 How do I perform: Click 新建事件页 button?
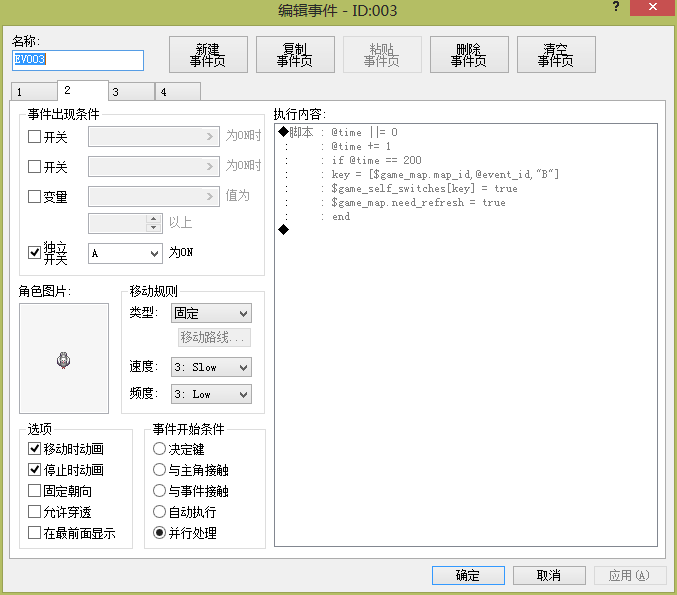click(208, 54)
